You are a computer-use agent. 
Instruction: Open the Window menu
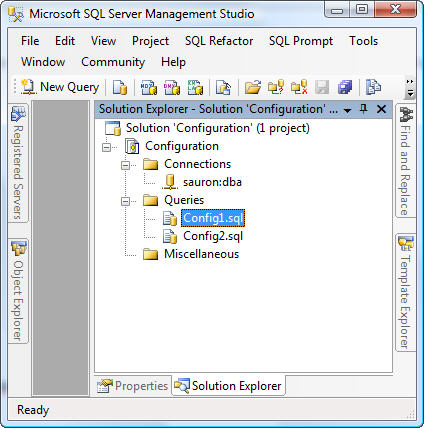(43, 62)
